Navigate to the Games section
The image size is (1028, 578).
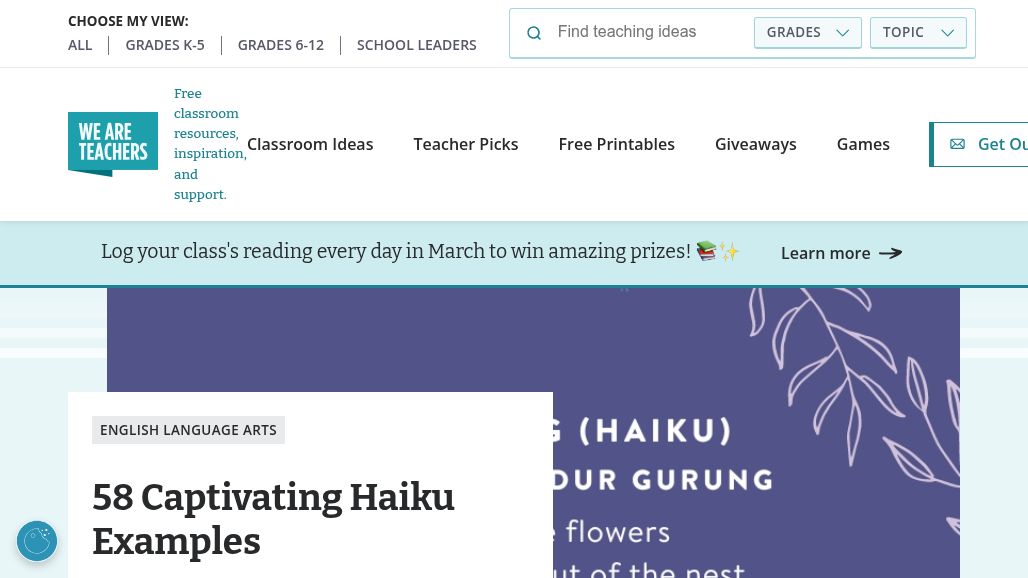coord(863,144)
